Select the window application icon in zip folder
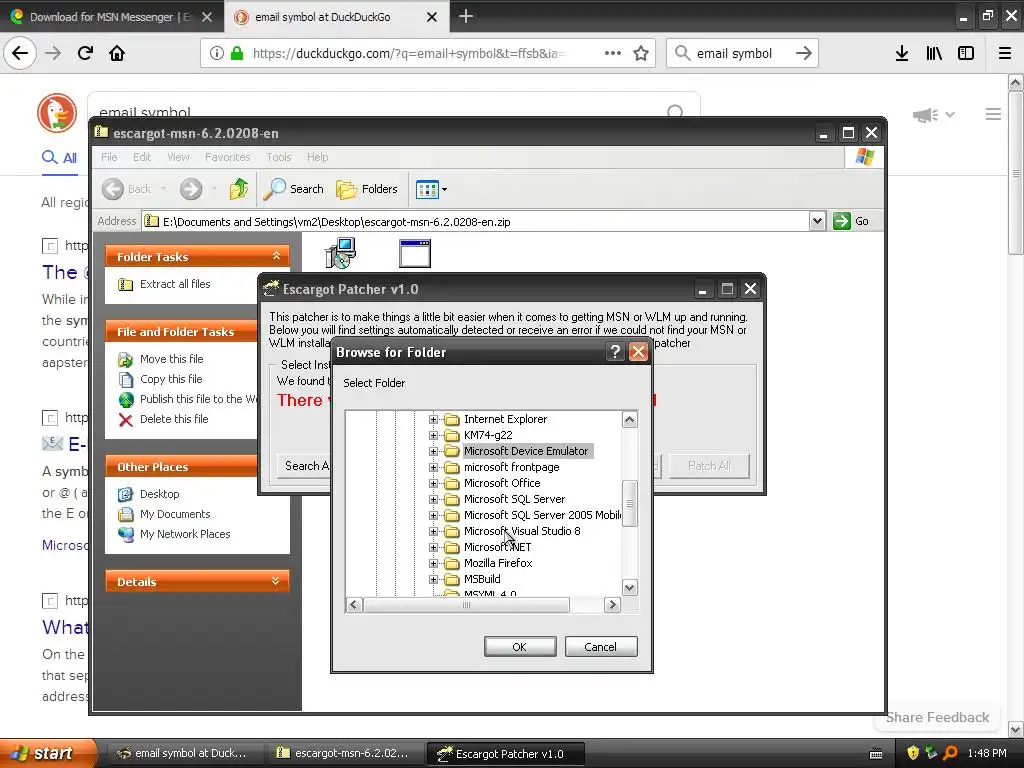 (415, 253)
